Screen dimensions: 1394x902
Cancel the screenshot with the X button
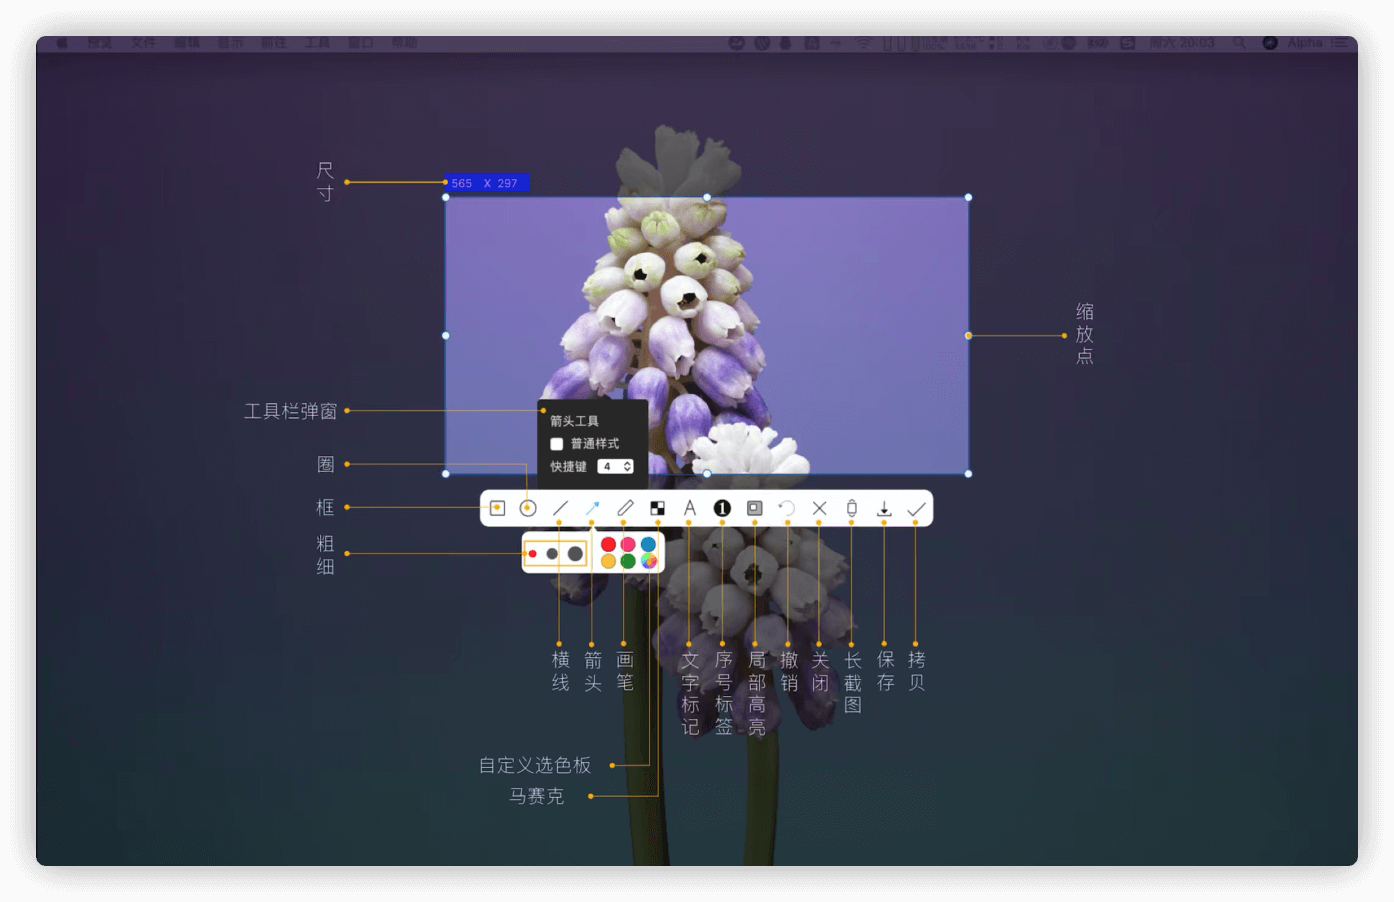[x=819, y=508]
